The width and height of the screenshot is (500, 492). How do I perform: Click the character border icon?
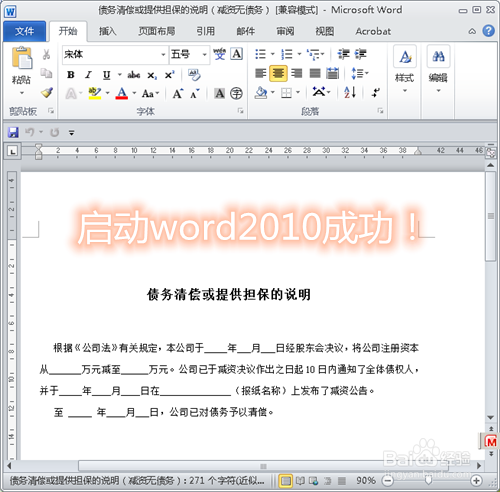237,54
